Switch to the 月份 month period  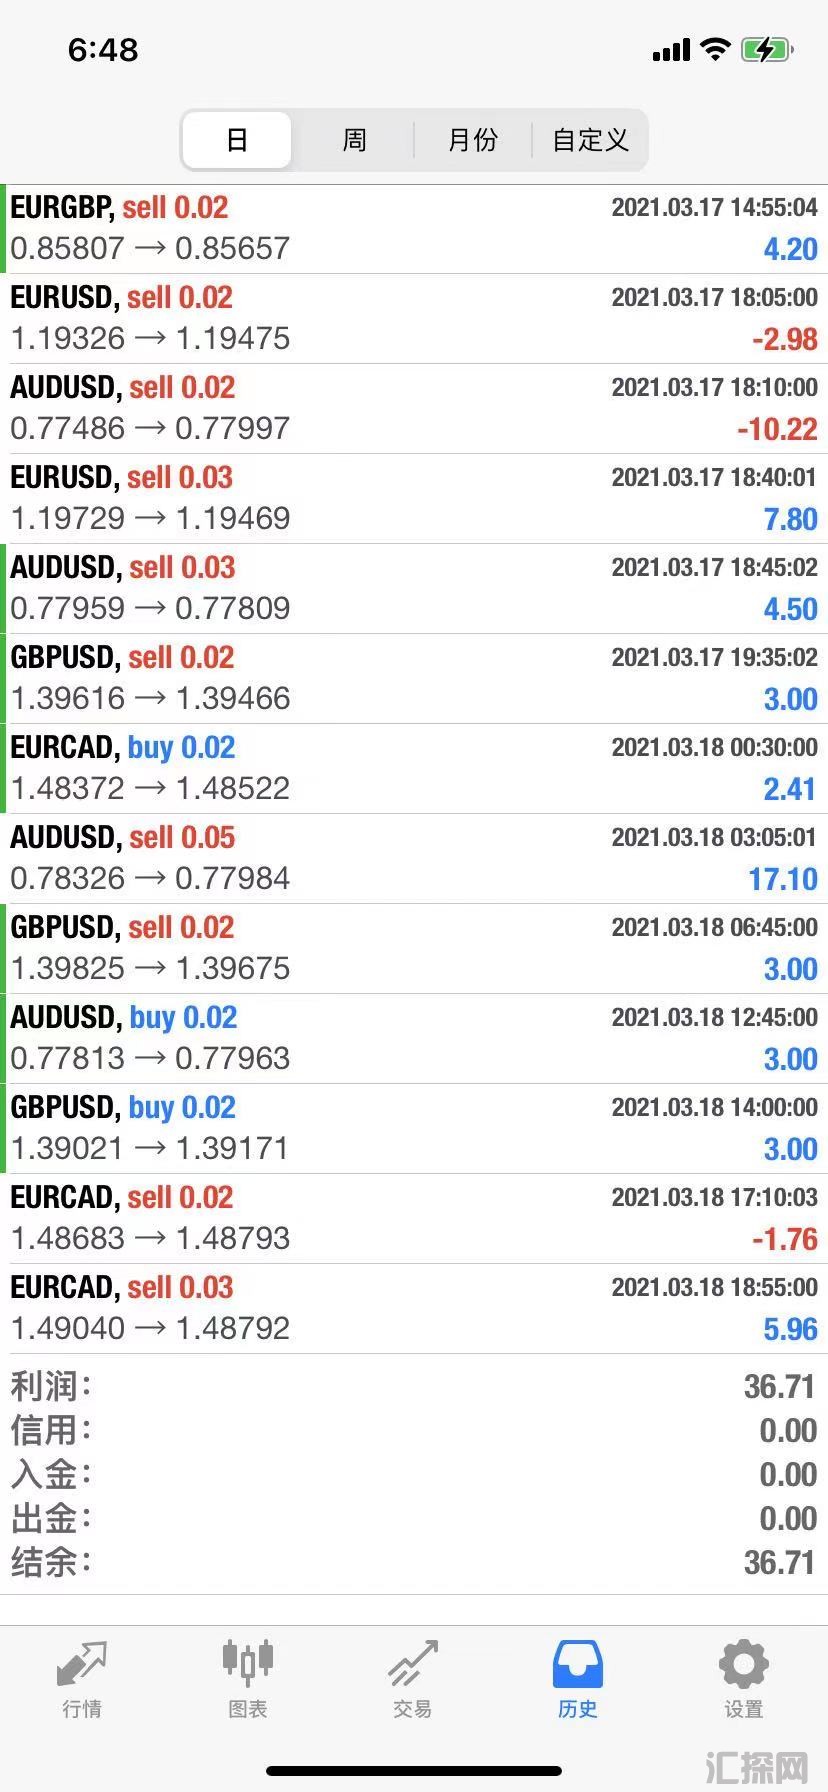click(x=472, y=140)
